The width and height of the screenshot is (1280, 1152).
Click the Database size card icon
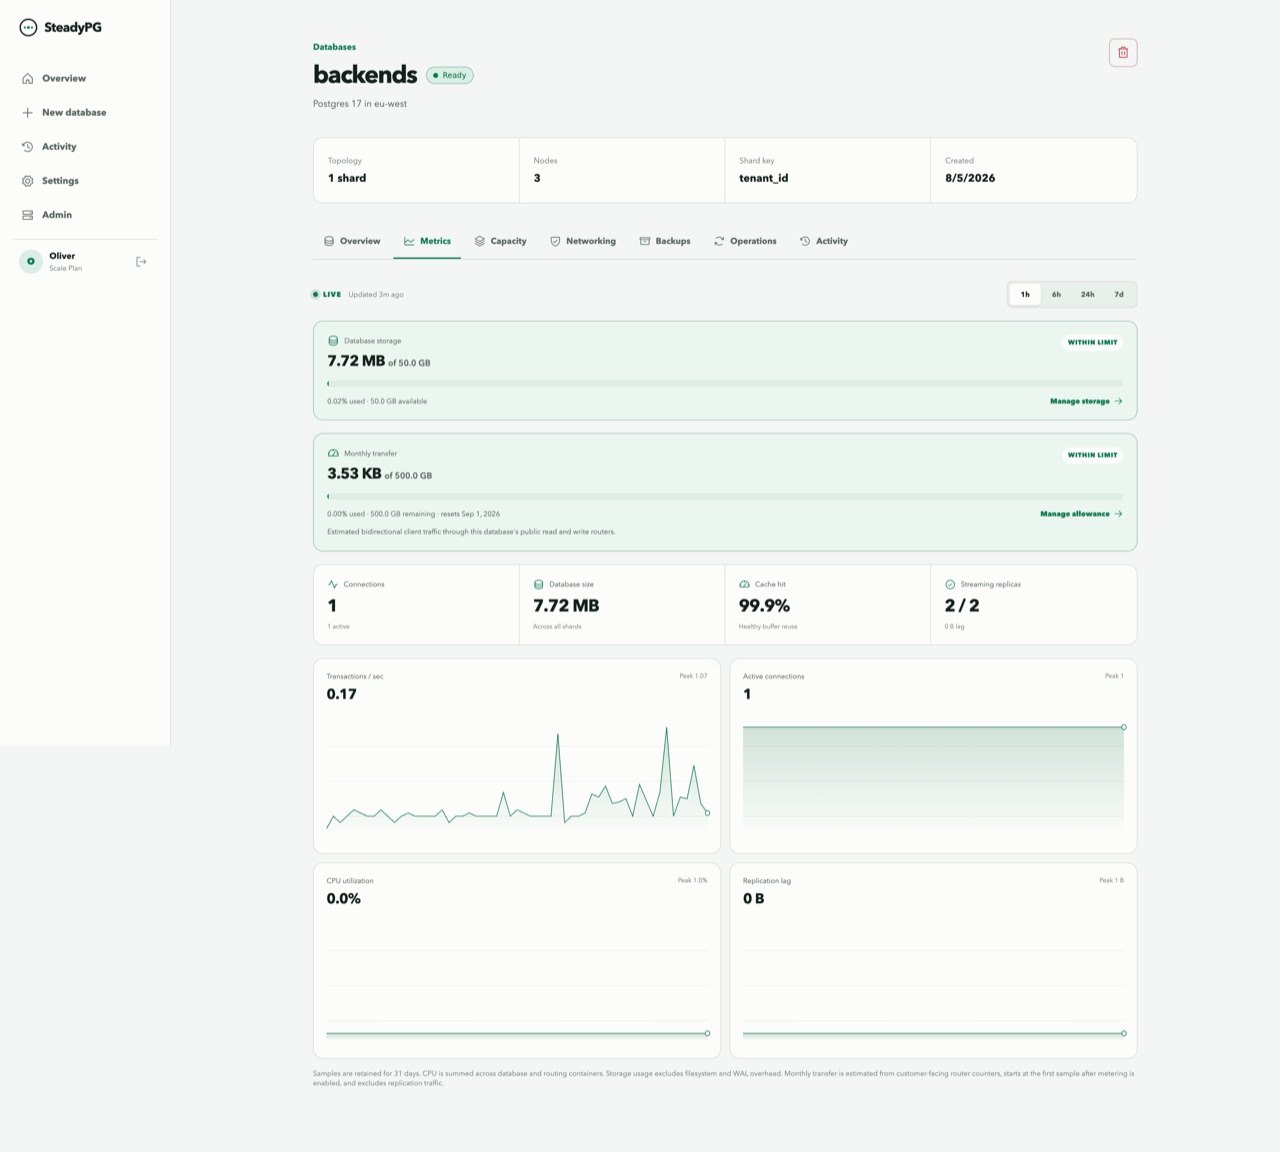pos(539,584)
